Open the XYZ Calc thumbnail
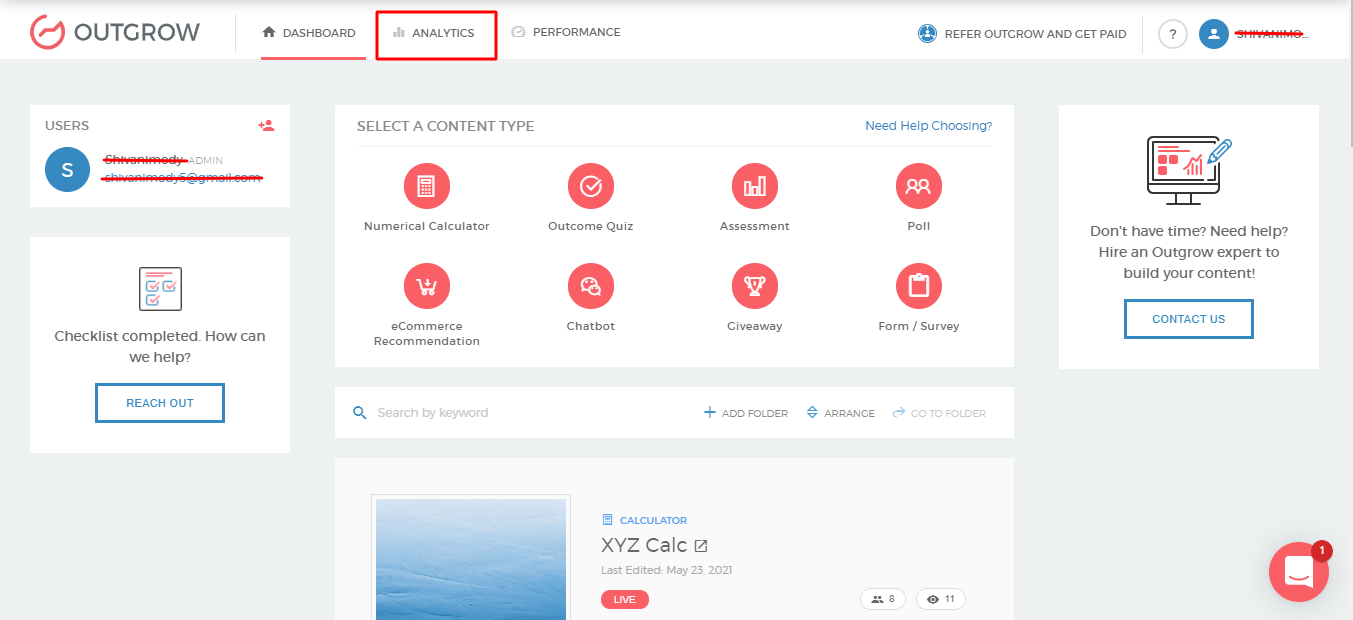 (471, 557)
